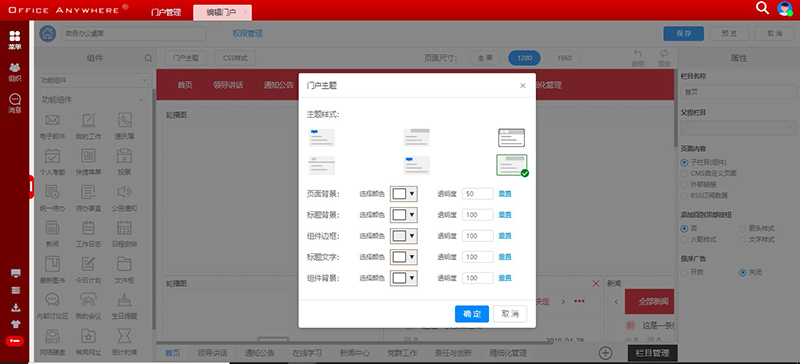
Task: Open the 菜单 icon in left sidebar
Action: tap(15, 40)
